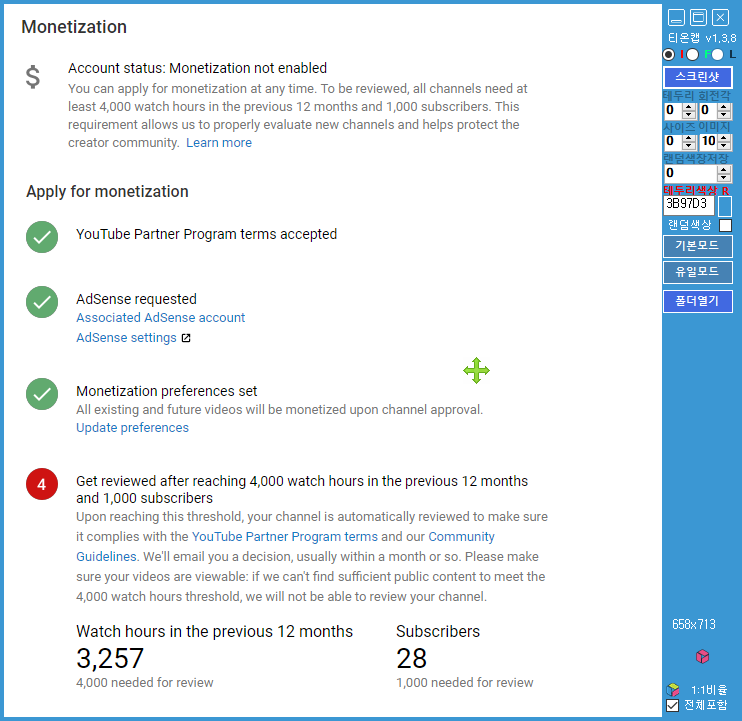Open YouTube Partner Program terms link
Image resolution: width=742 pixels, height=721 pixels.
point(285,536)
